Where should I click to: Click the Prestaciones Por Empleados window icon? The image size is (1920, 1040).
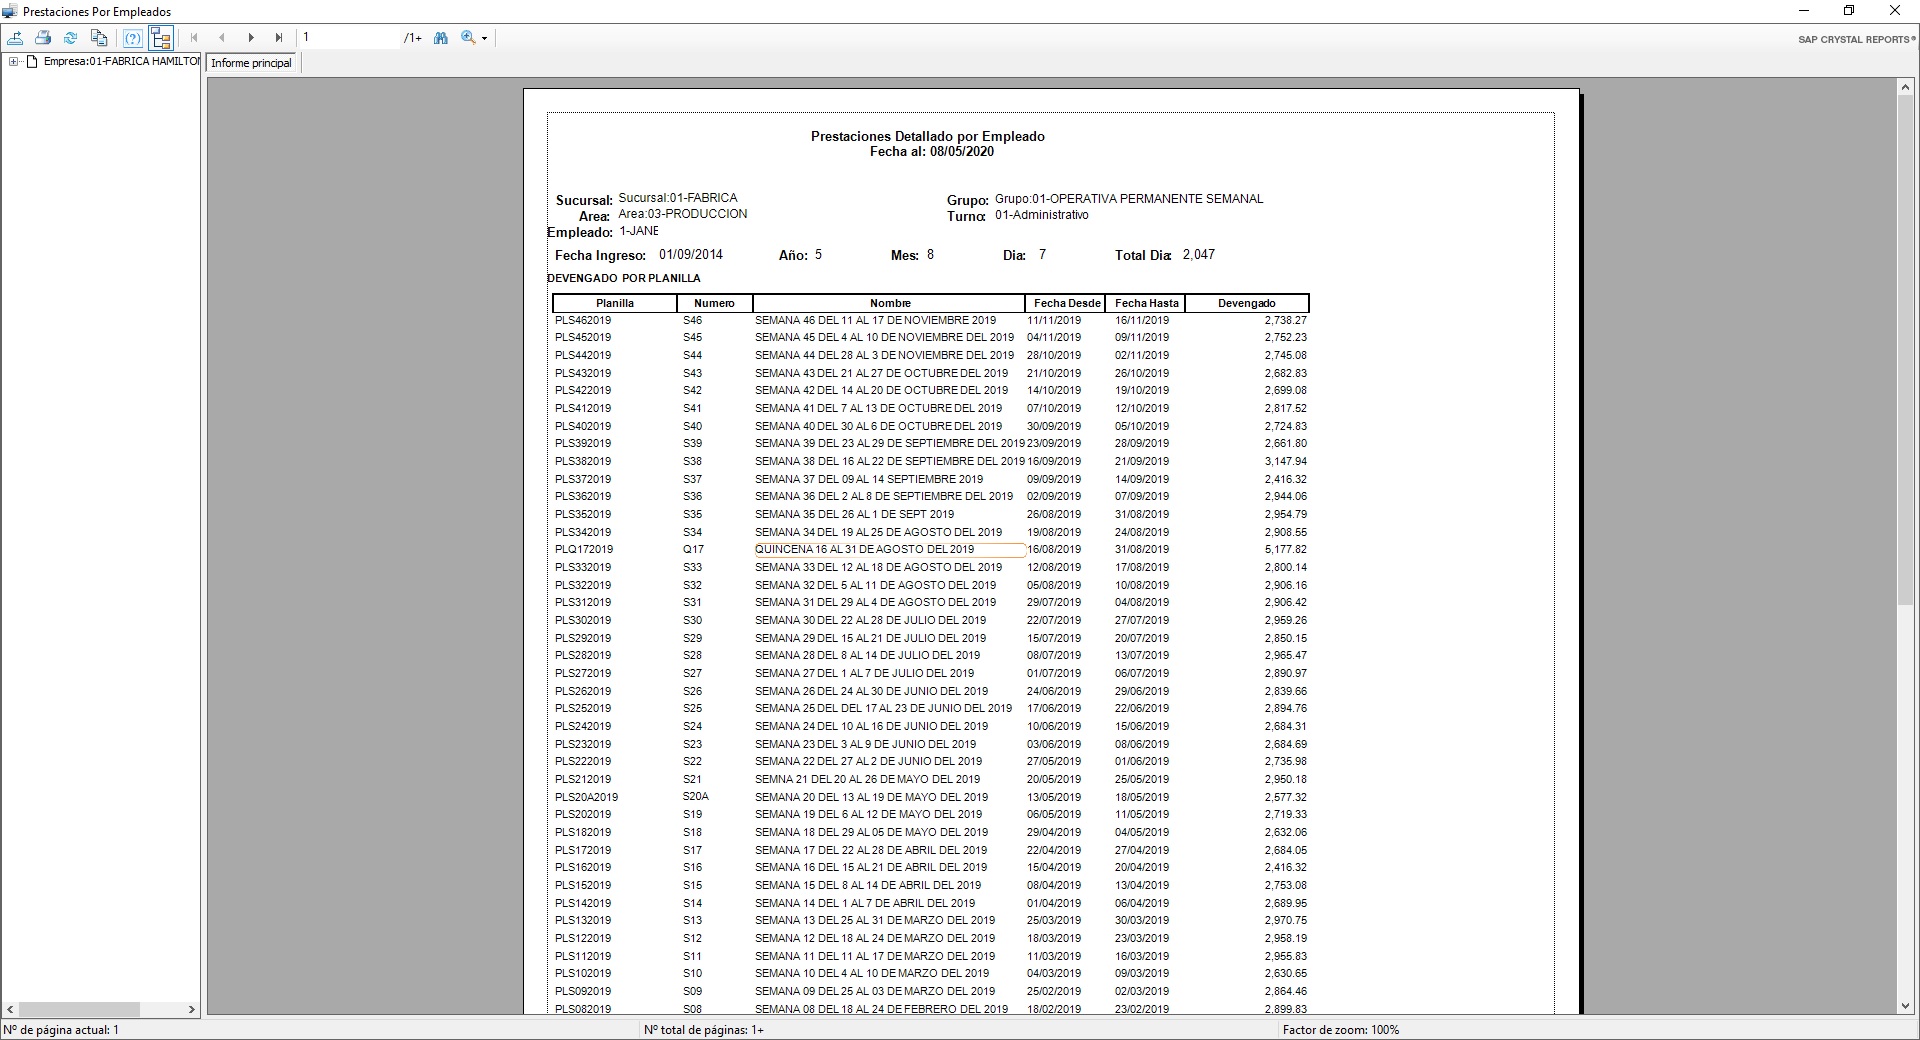(x=10, y=11)
